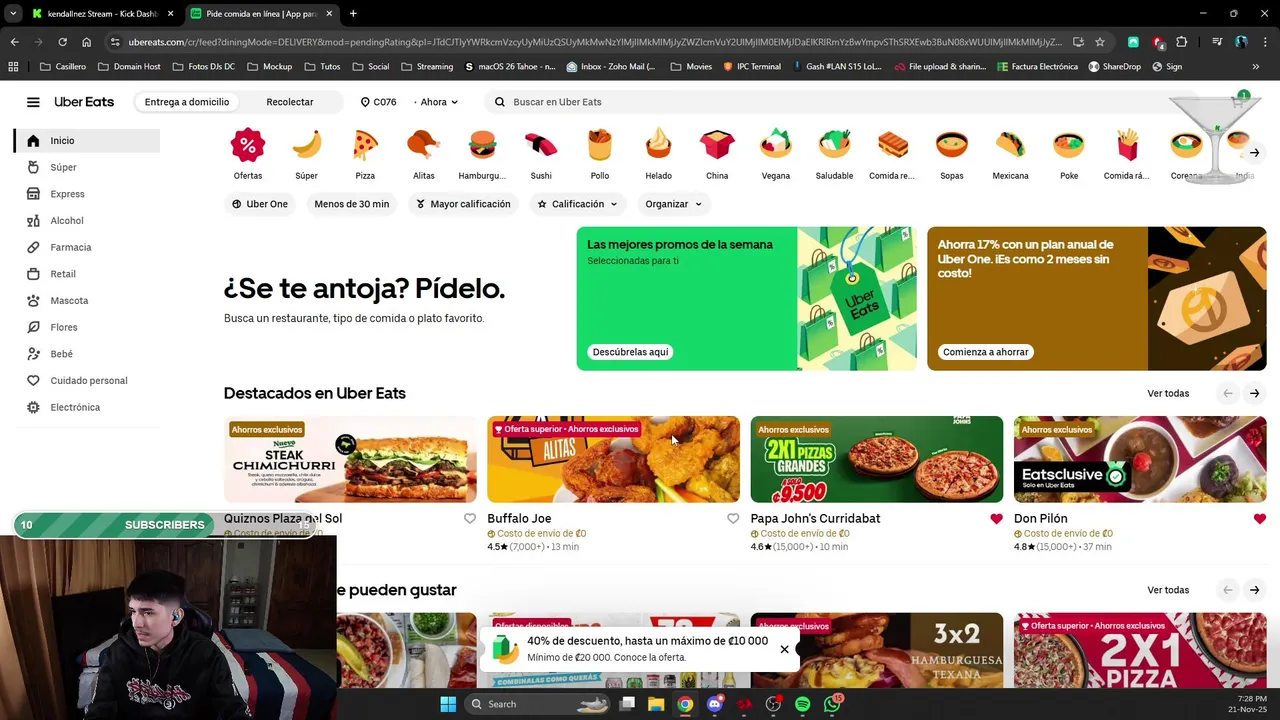Dismiss the 40% de descuento banner
Screen dimensions: 1280x720
coord(784,649)
